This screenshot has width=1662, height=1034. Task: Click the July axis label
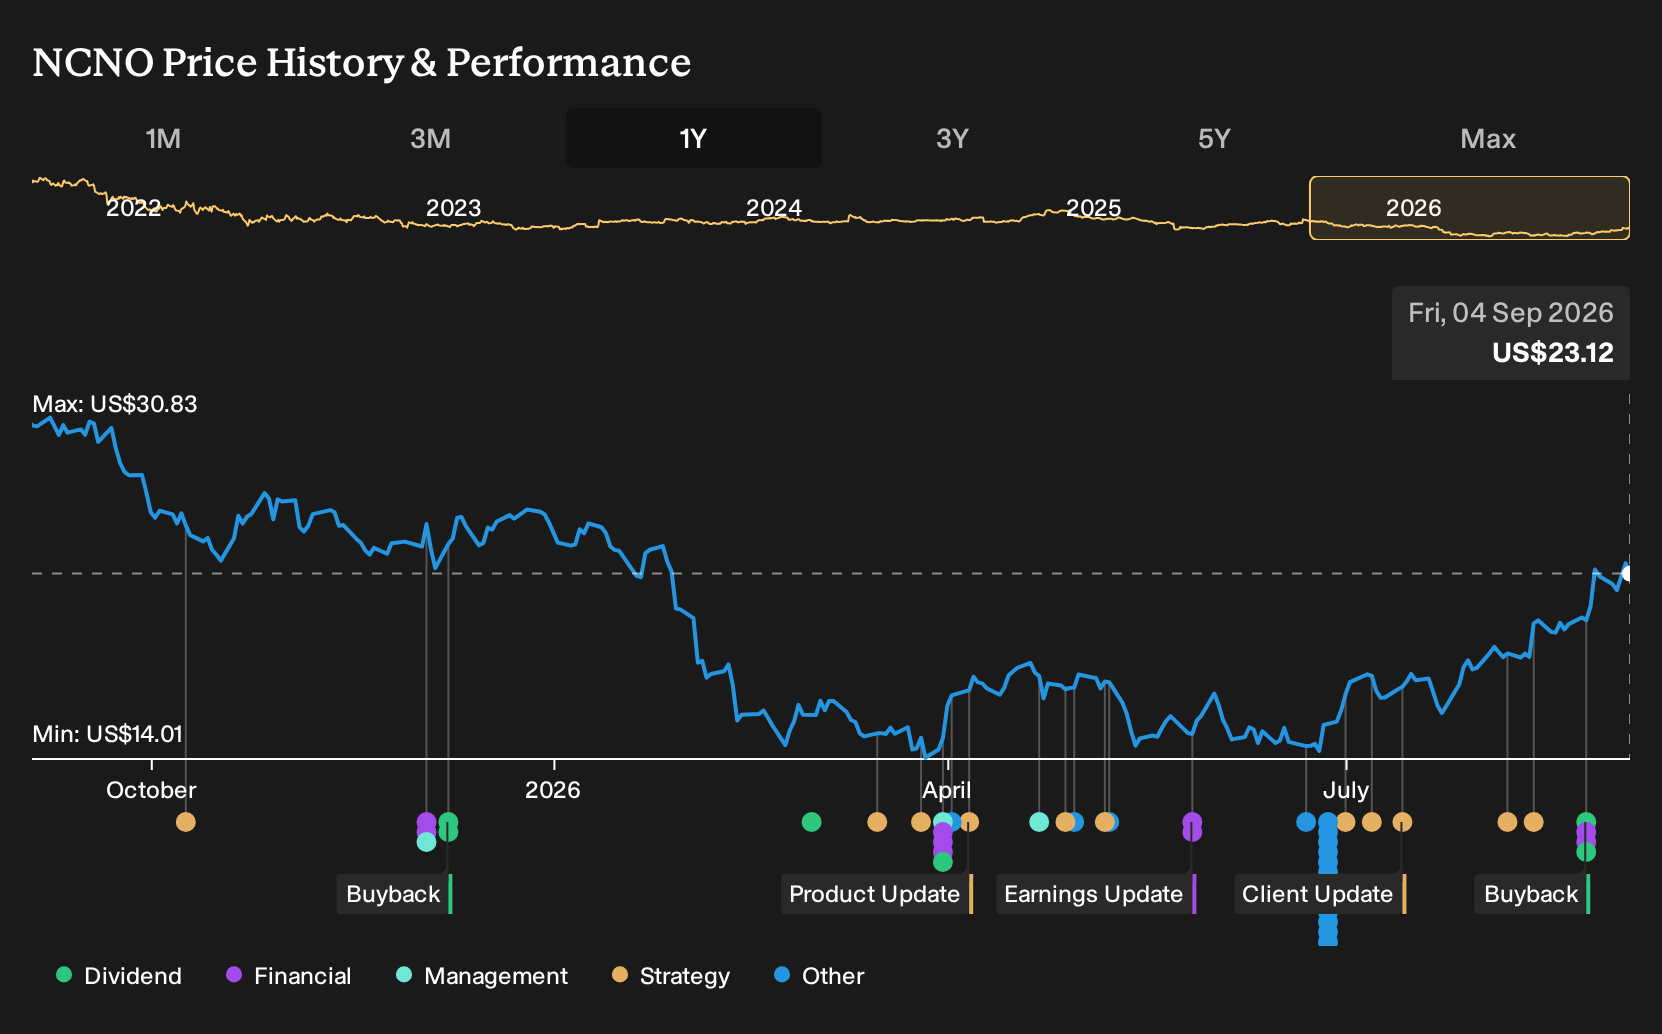pyautogui.click(x=1346, y=790)
